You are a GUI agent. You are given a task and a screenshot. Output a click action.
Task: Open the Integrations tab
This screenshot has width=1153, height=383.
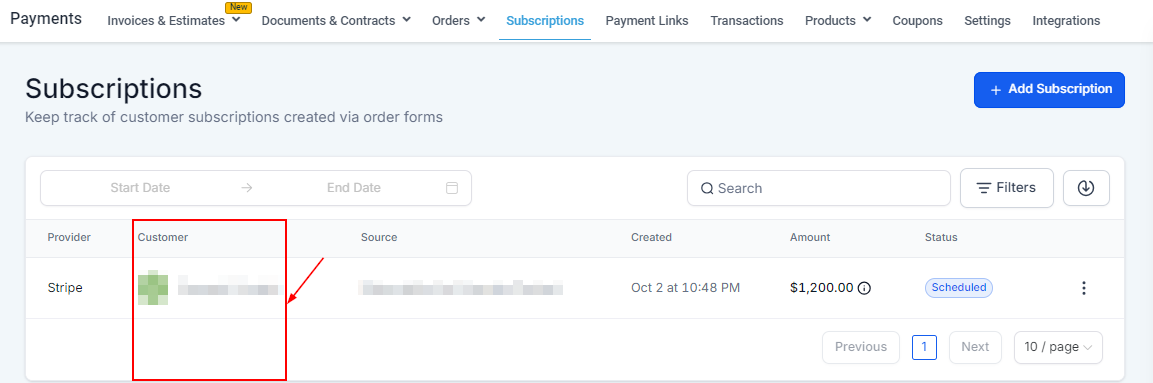click(x=1066, y=21)
